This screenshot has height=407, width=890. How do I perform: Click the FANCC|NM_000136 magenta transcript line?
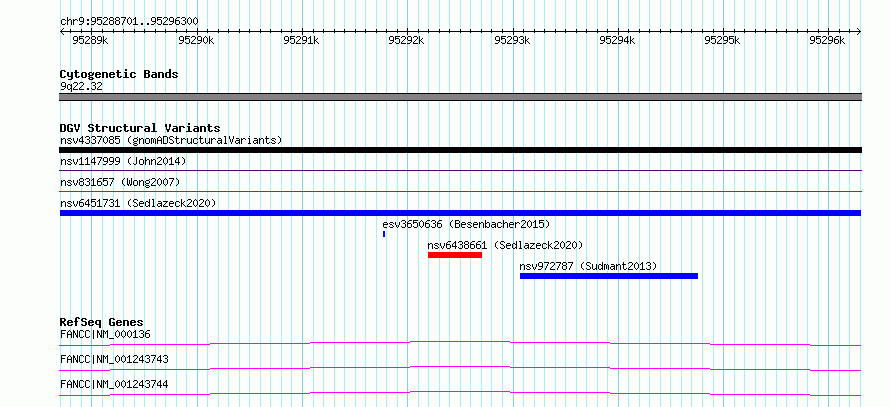point(460,343)
